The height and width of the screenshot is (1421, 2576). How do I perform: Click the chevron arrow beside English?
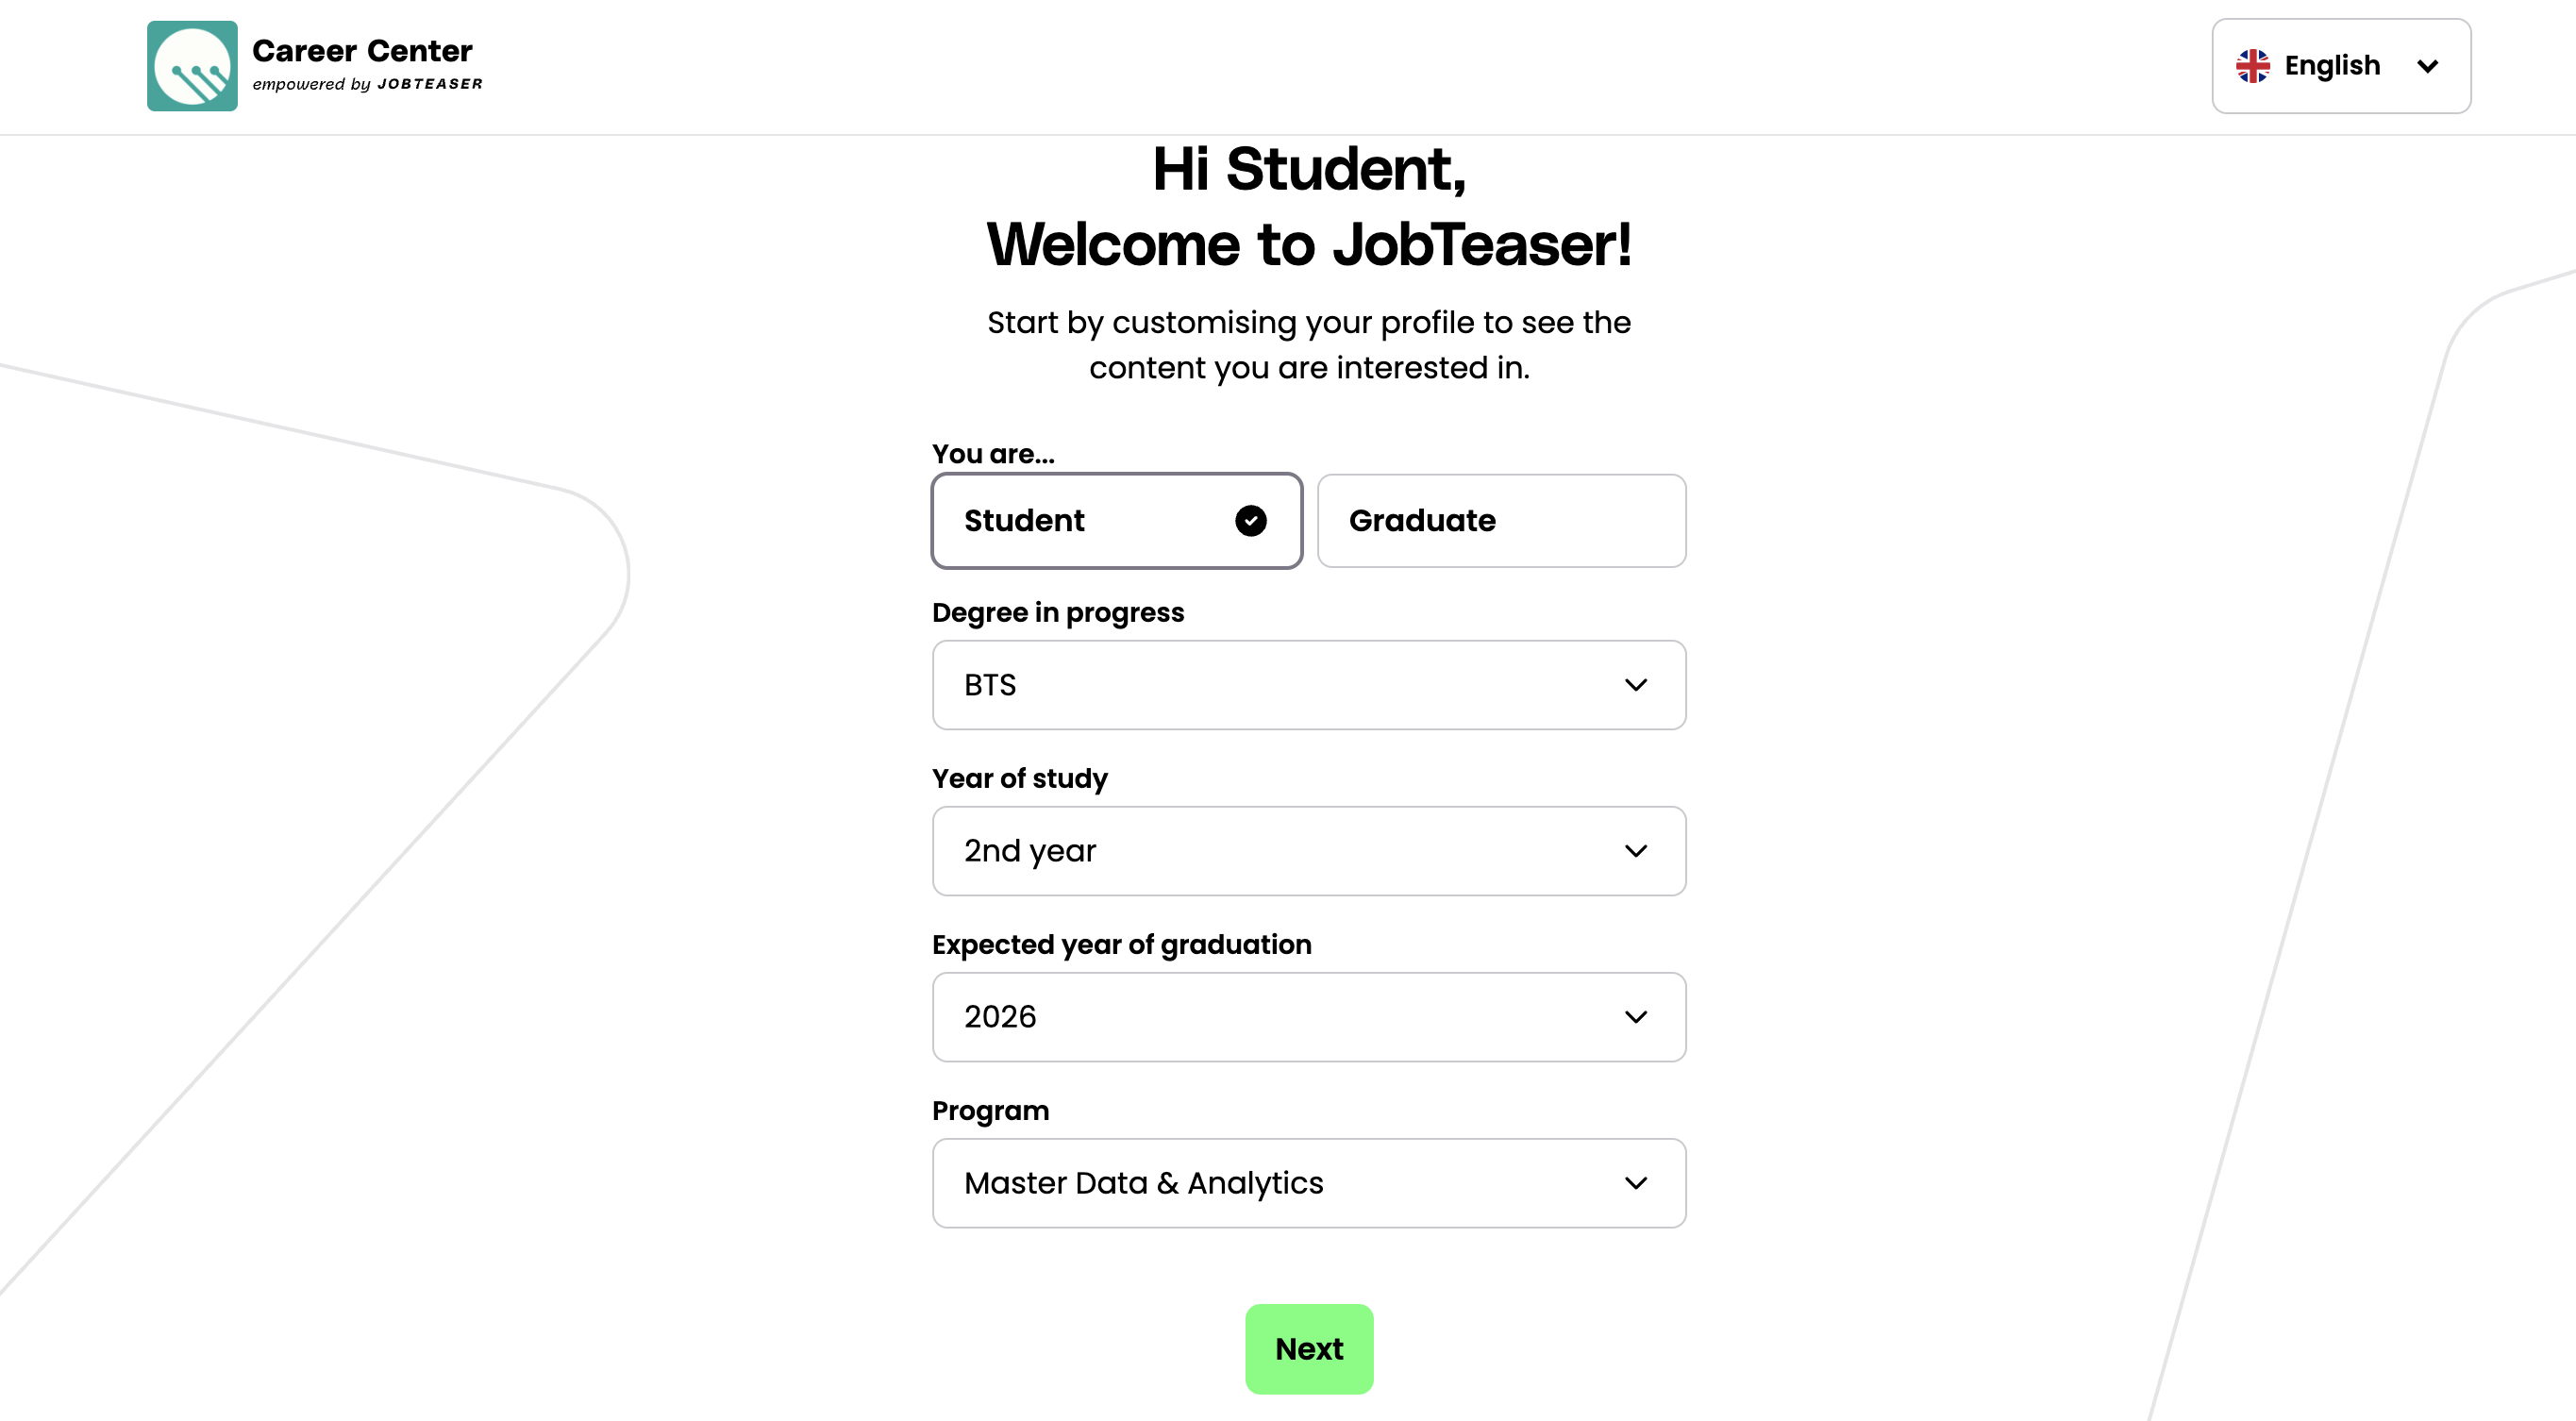point(2427,66)
